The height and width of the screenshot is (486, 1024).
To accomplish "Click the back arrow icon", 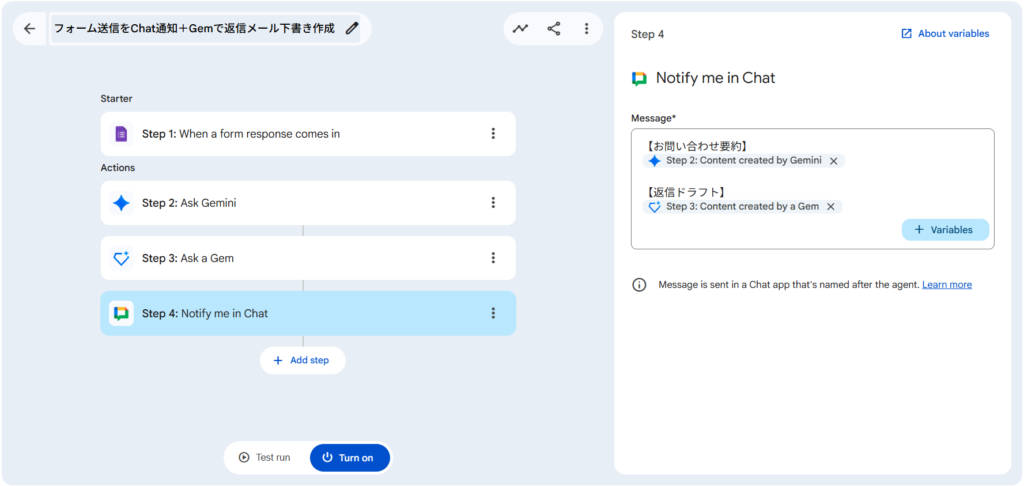I will (x=29, y=29).
